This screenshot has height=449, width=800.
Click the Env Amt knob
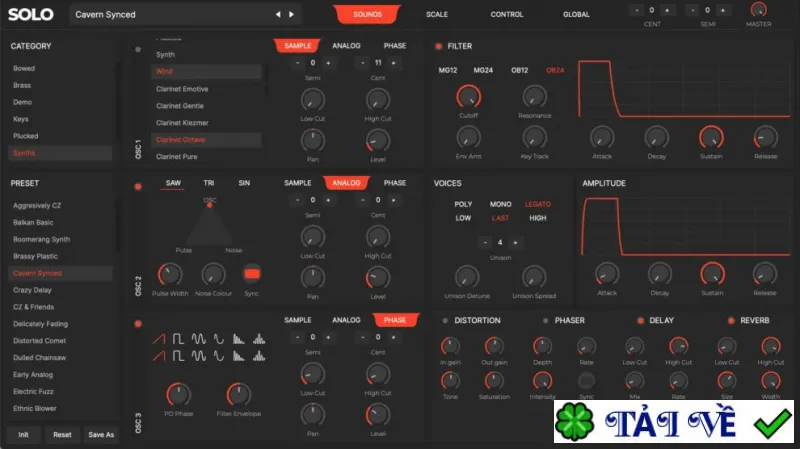click(x=468, y=138)
